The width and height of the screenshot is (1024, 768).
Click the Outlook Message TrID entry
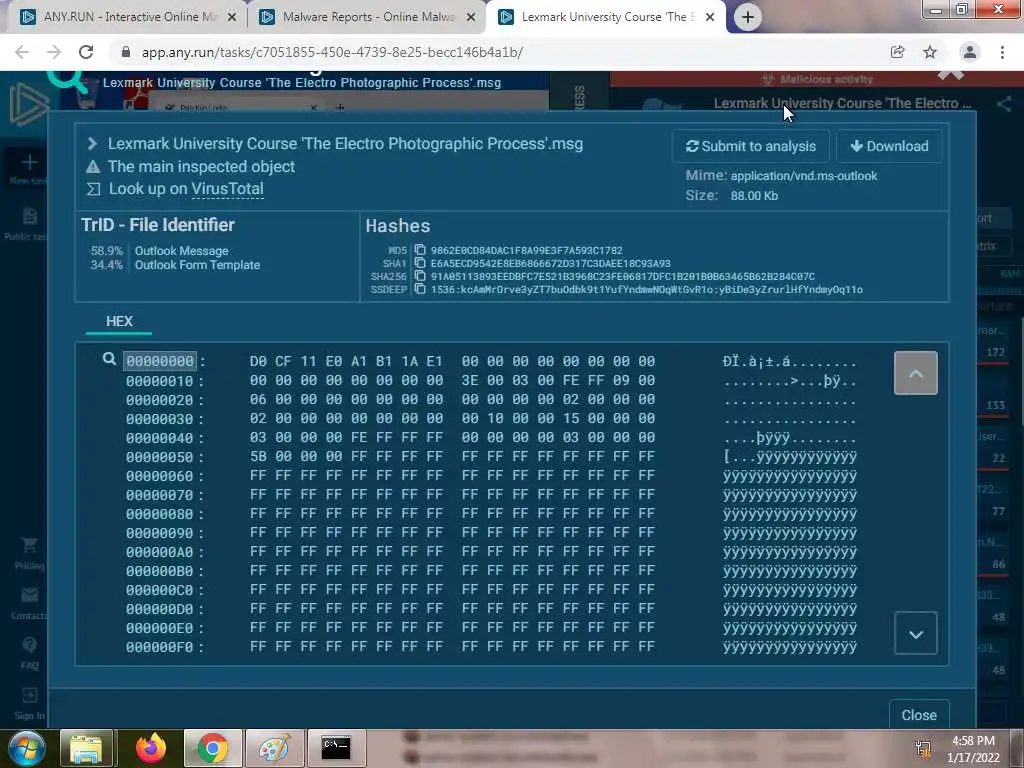pyautogui.click(x=182, y=251)
